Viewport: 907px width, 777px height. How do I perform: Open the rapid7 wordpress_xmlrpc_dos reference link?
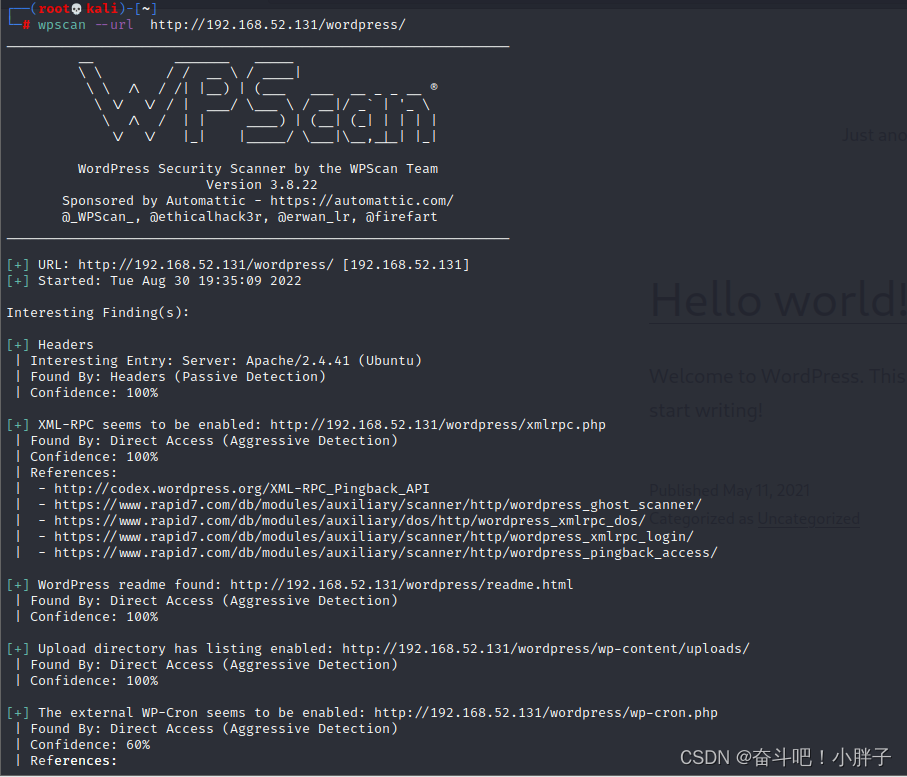click(349, 521)
